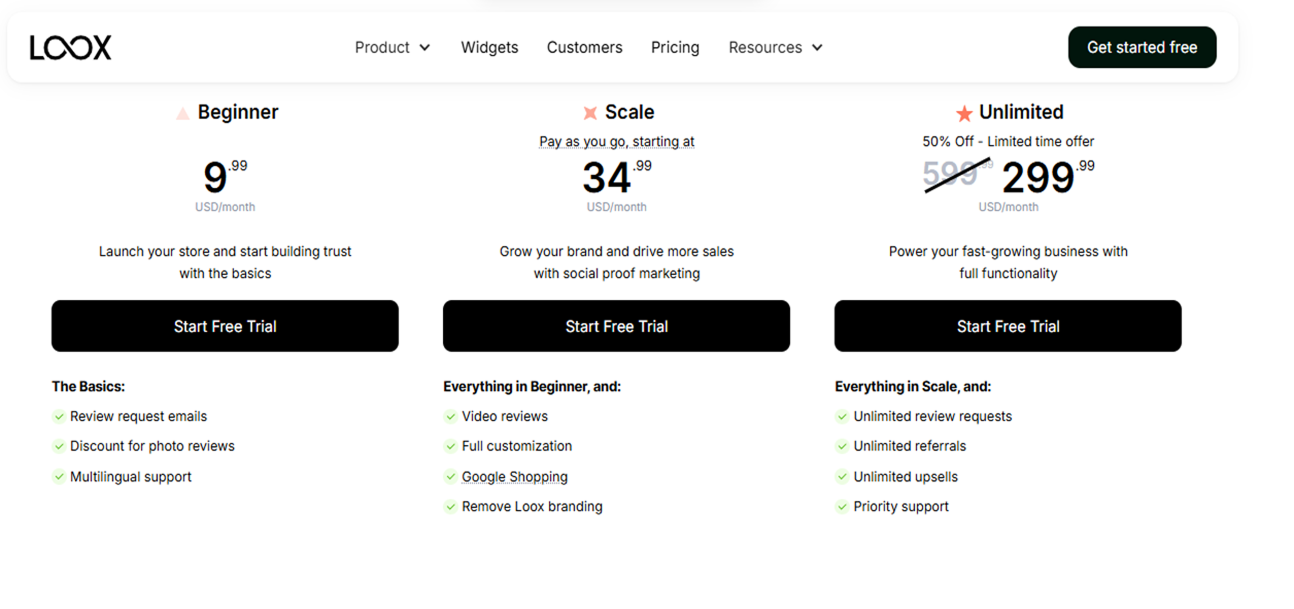1294x609 pixels.
Task: Click the Google Shopping feature link
Action: click(514, 477)
